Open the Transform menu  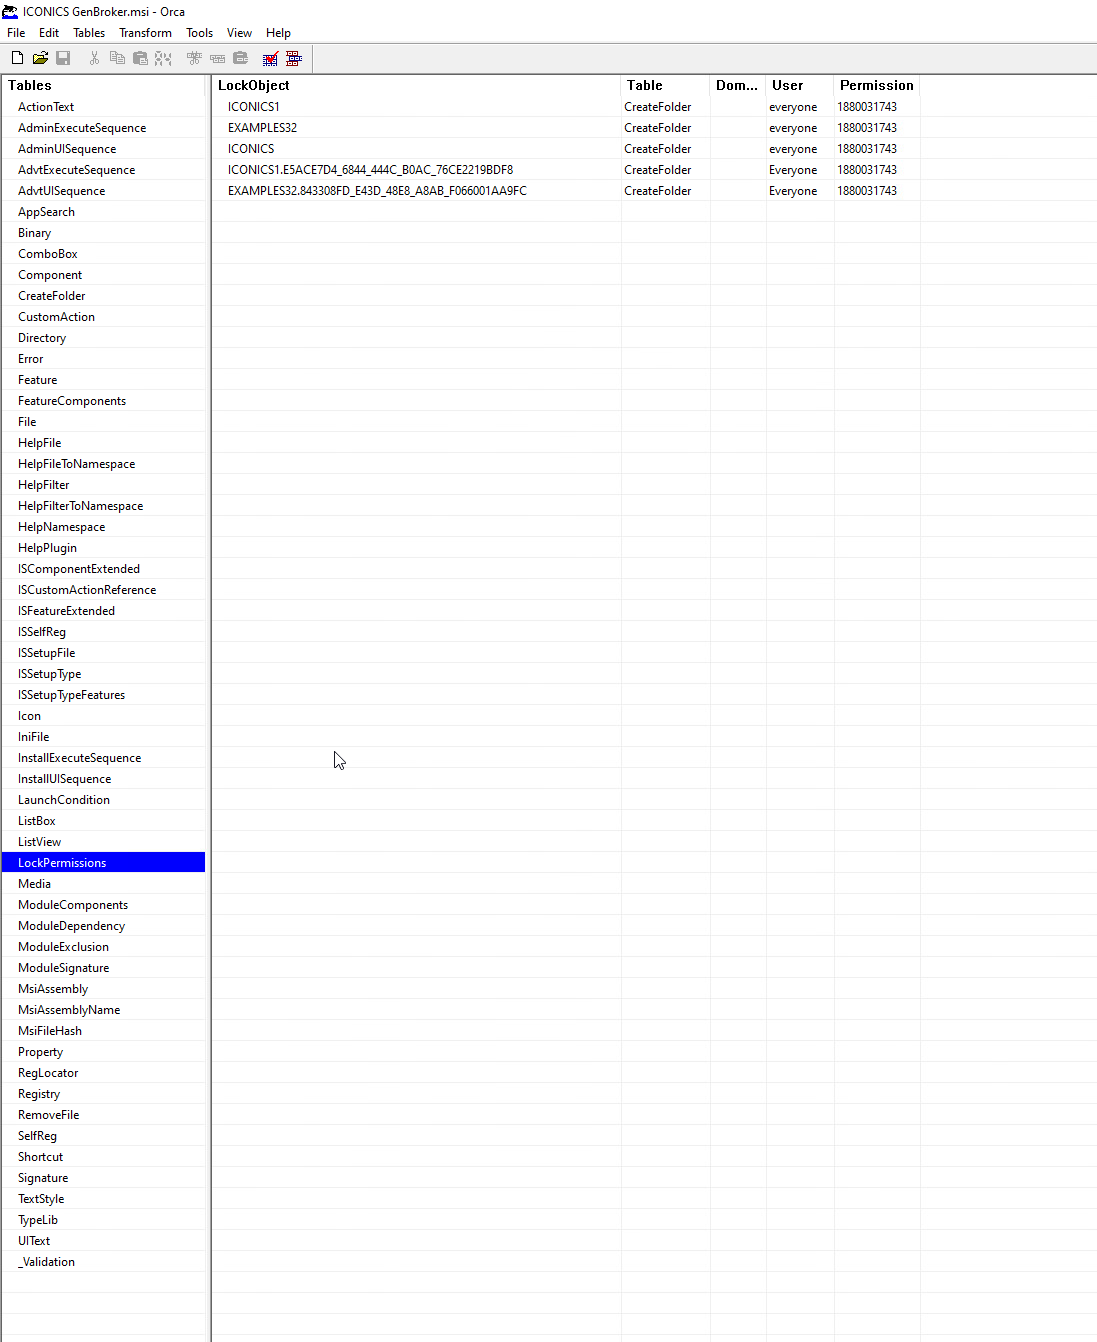(145, 33)
